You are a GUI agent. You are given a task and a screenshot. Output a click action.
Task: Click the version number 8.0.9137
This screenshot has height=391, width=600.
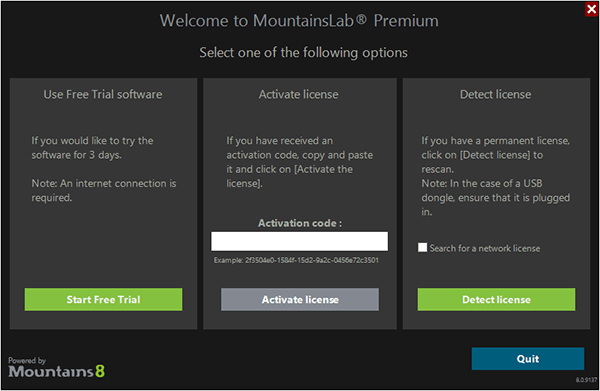coord(586,380)
